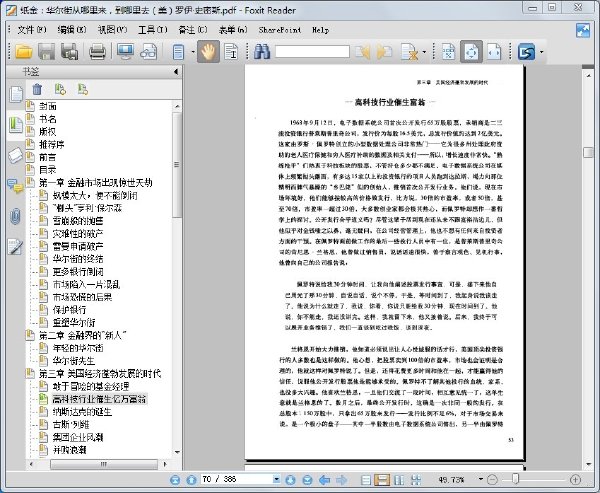Open the 表单 menu
This screenshot has height=493, width=600.
coord(233,30)
